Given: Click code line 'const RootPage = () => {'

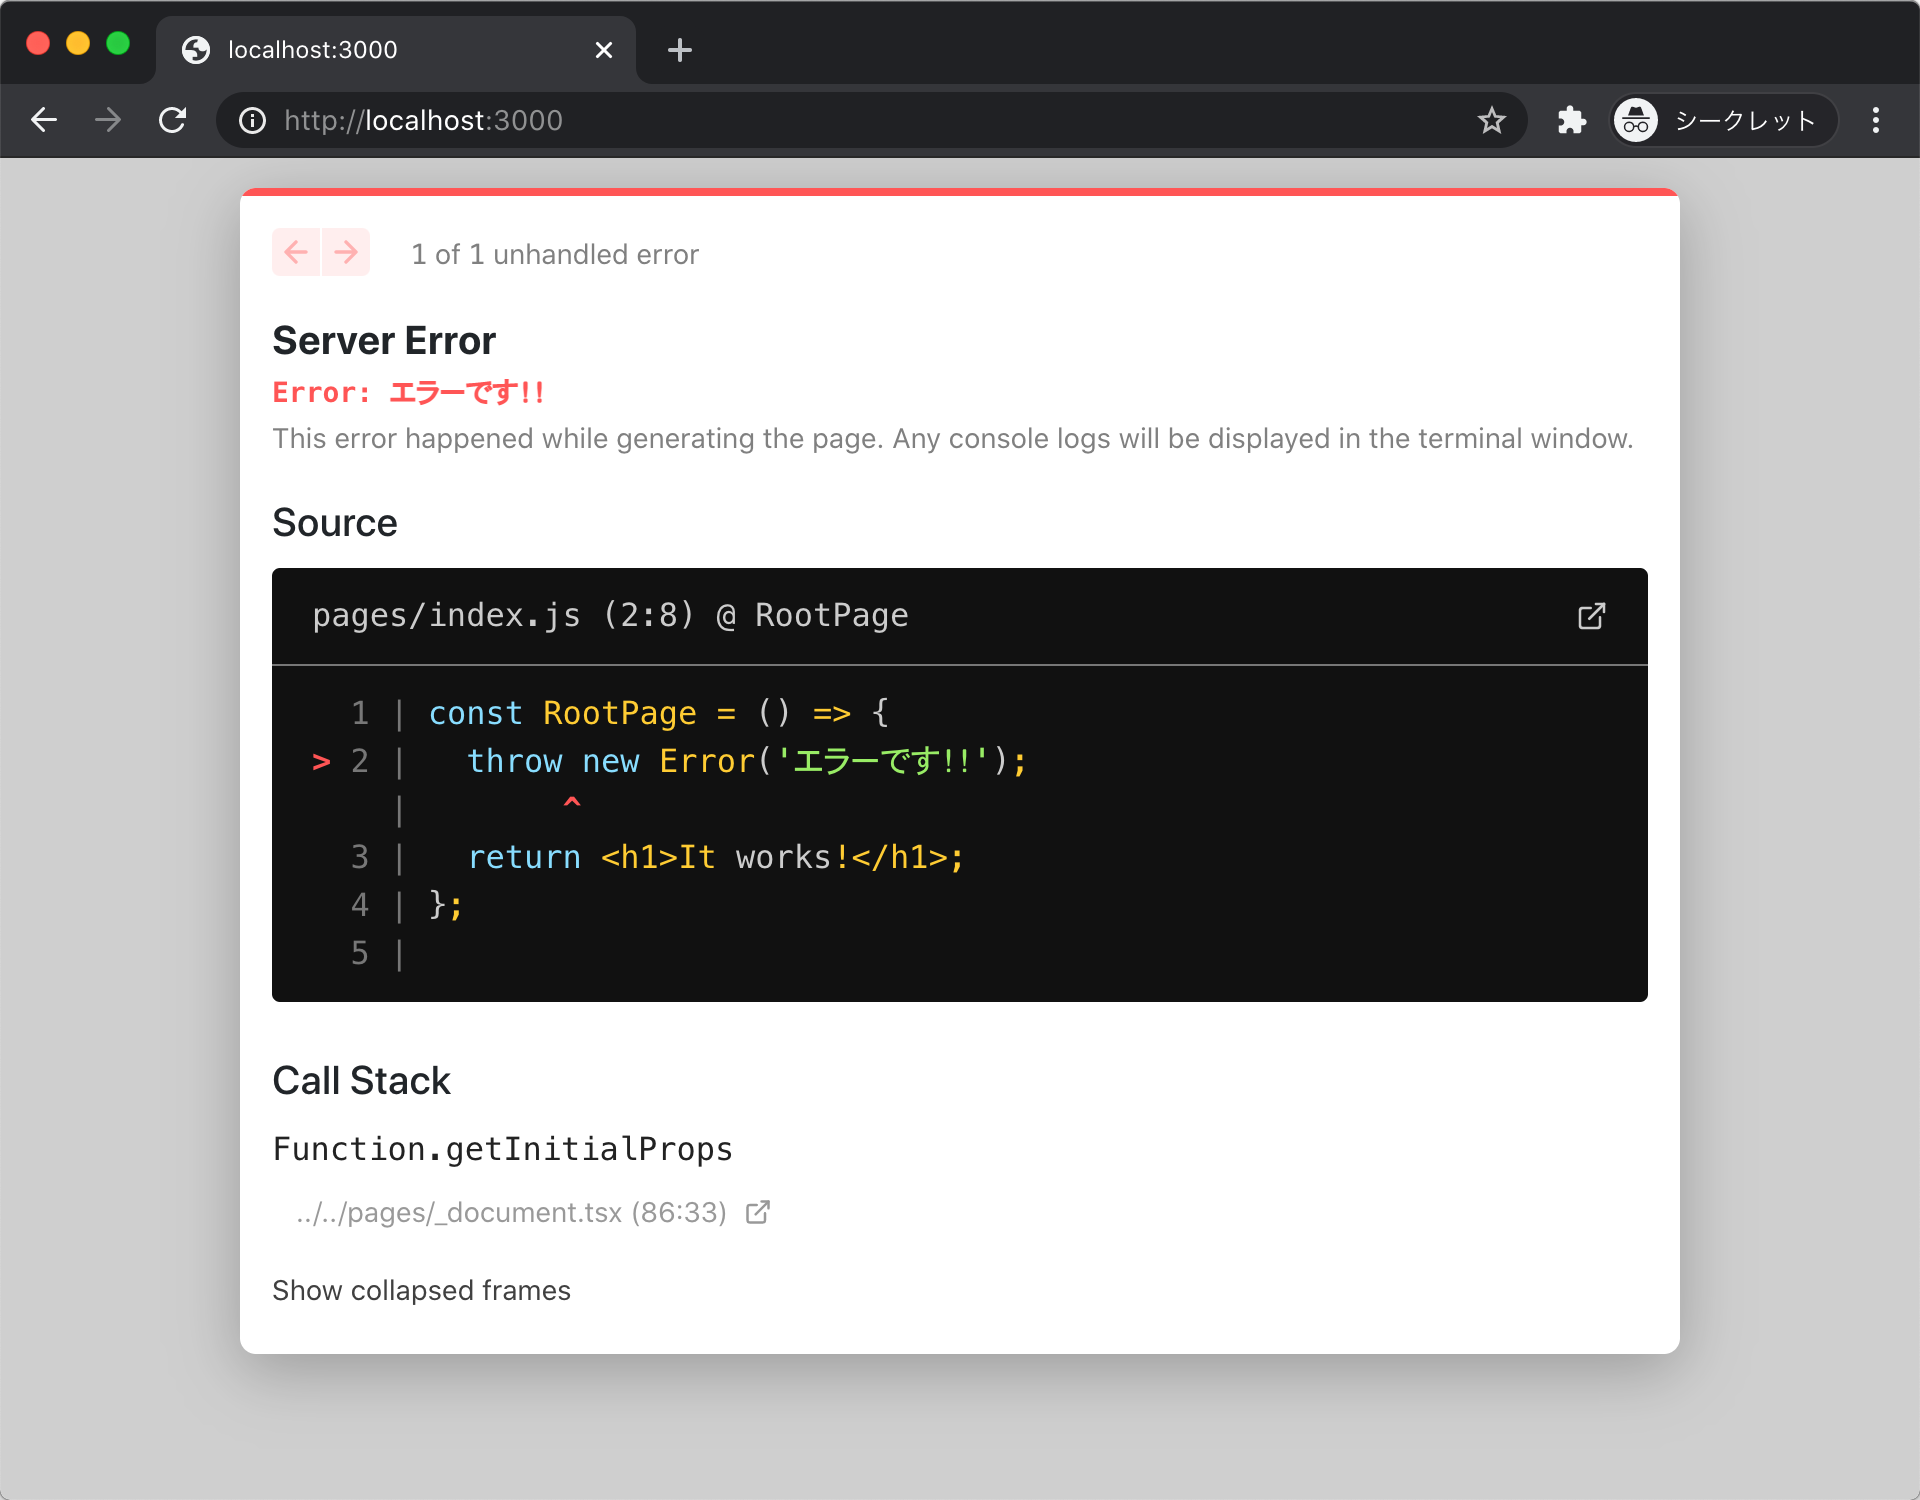Looking at the screenshot, I should 659,714.
